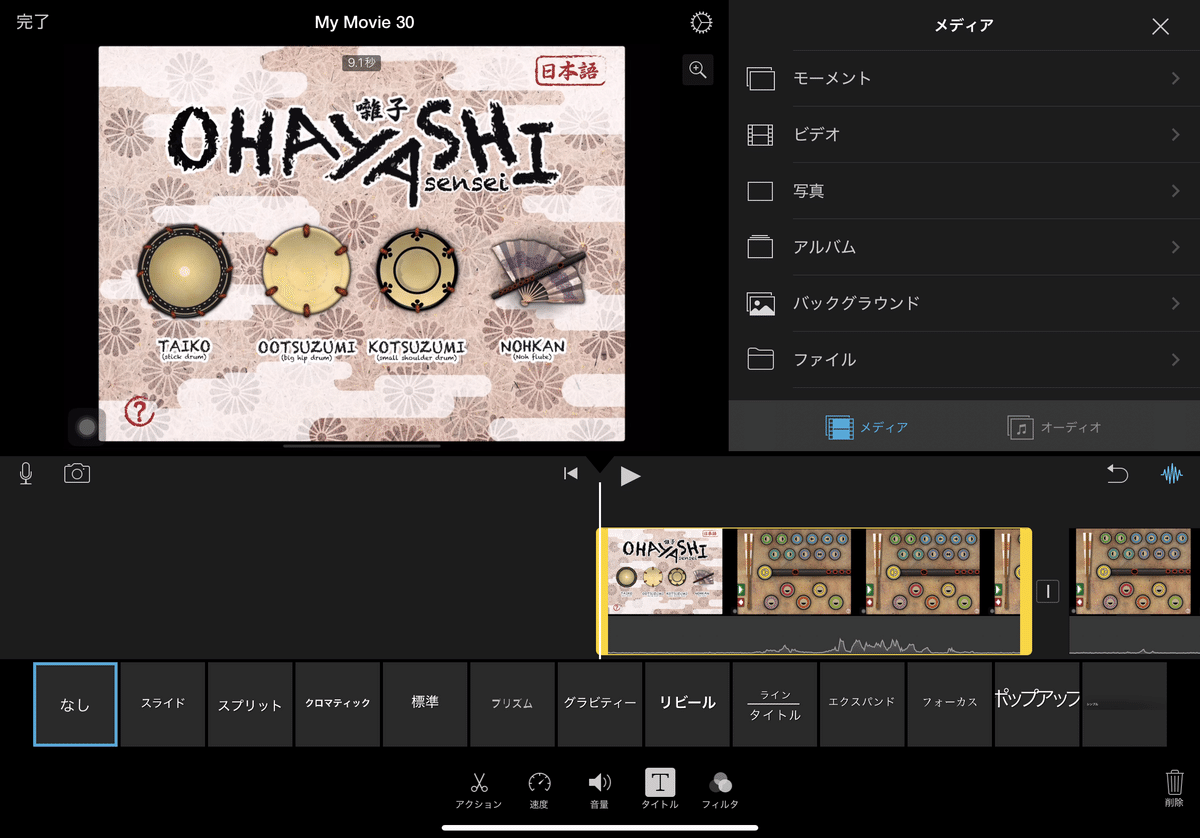The image size is (1200, 838).
Task: Open the タイトル text tool
Action: click(659, 789)
